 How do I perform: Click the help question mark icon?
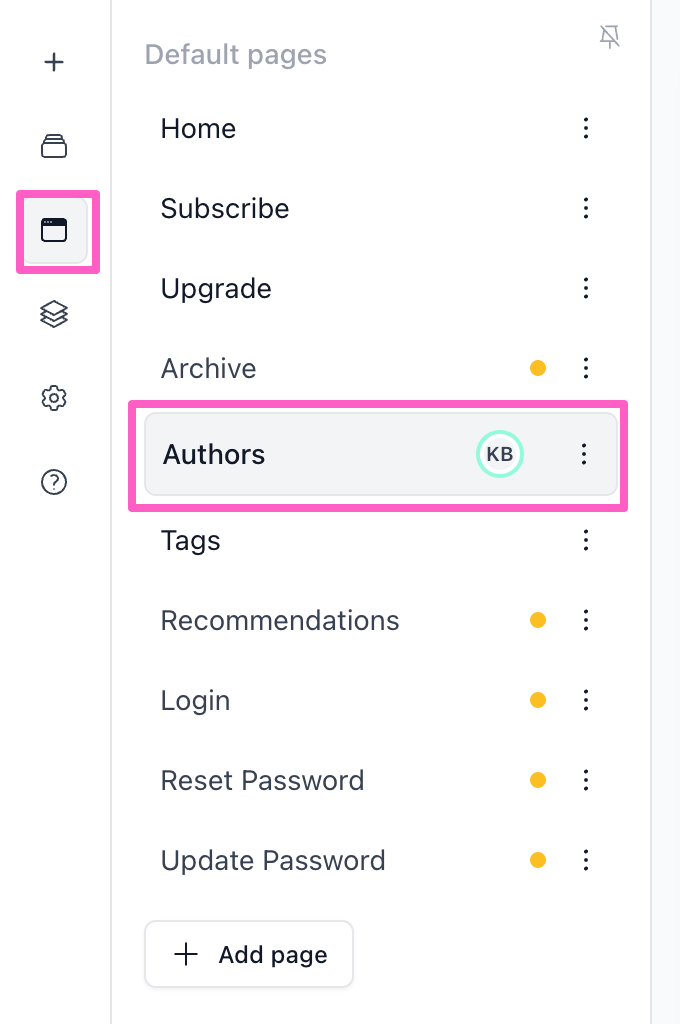click(54, 483)
